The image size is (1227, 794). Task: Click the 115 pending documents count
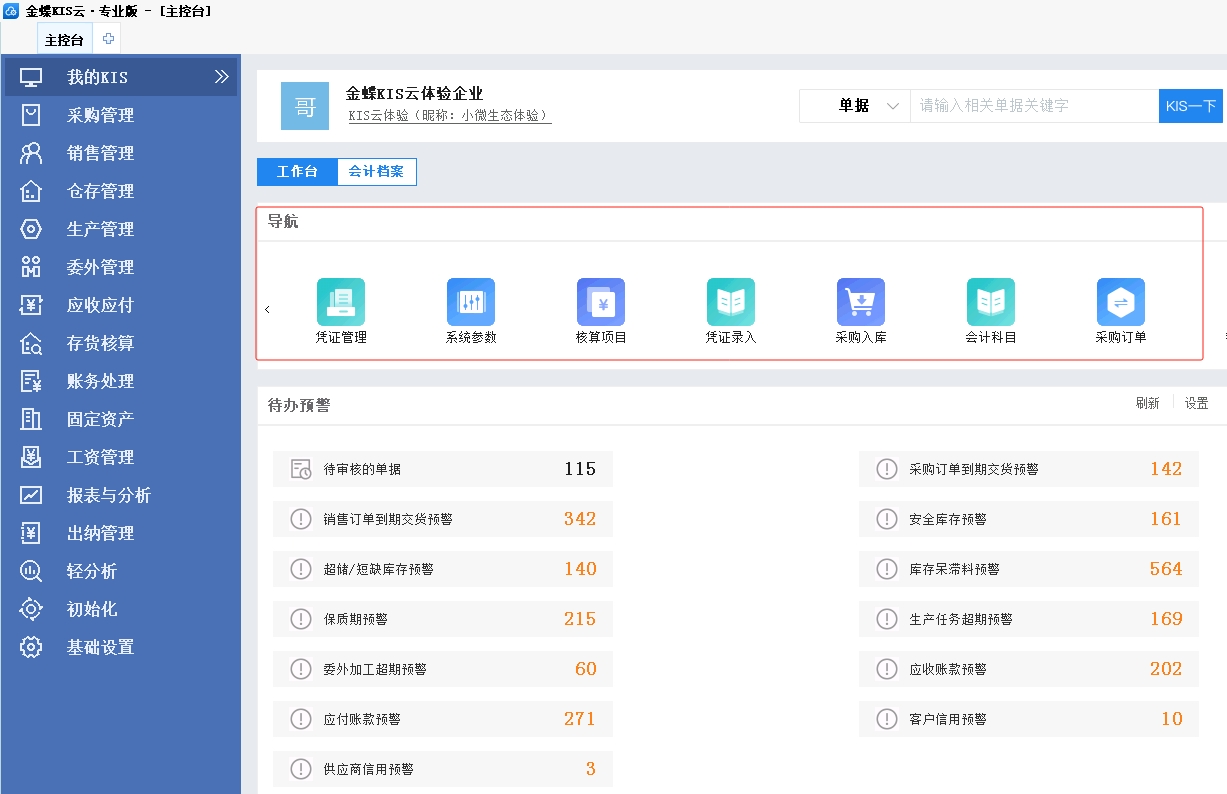pyautogui.click(x=580, y=469)
